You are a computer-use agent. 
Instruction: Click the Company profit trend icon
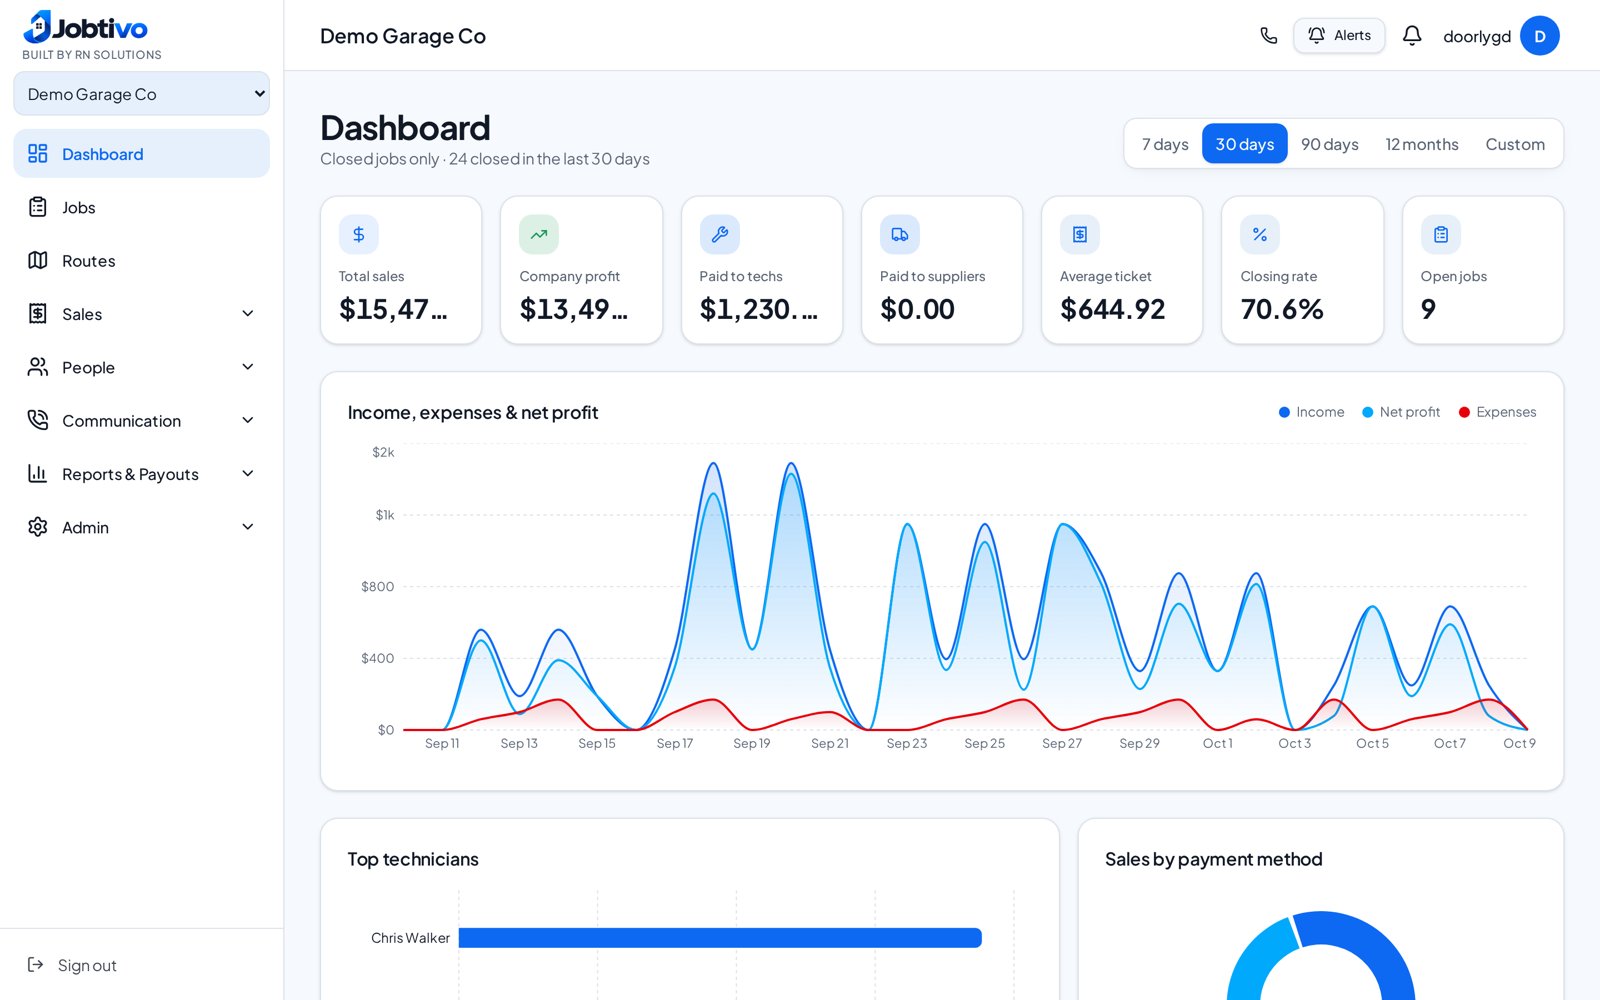[x=539, y=234]
